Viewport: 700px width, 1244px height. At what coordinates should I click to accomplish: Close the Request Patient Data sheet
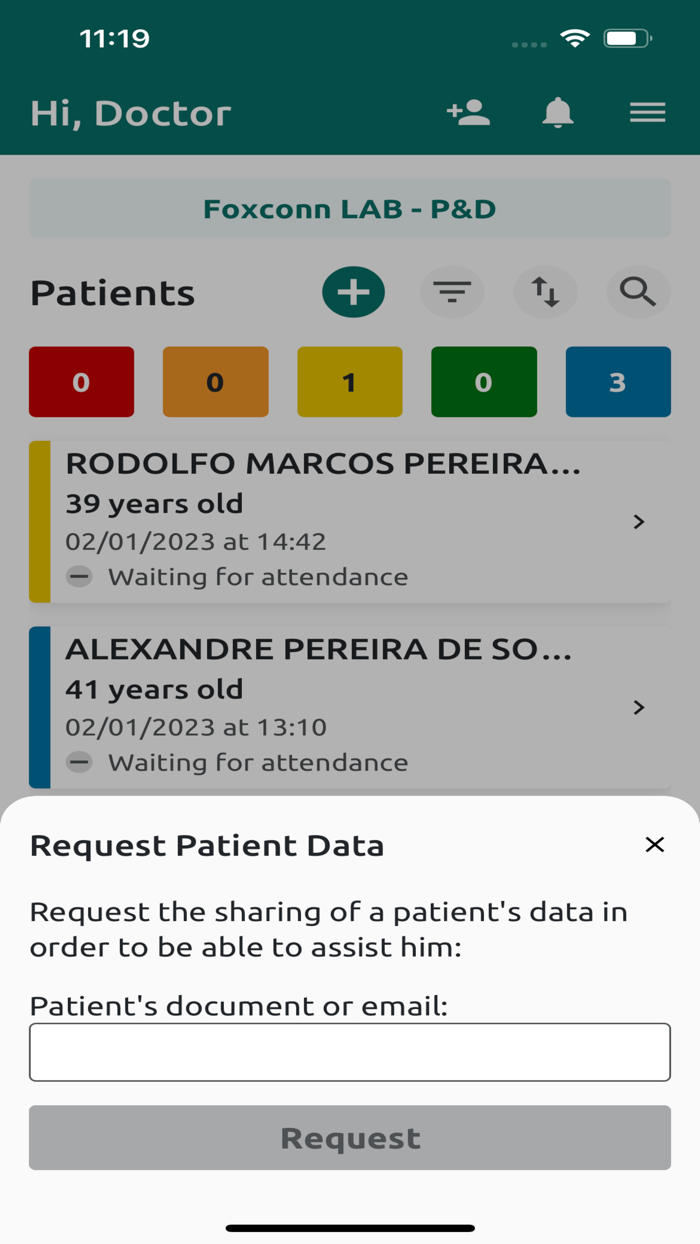[x=655, y=845]
